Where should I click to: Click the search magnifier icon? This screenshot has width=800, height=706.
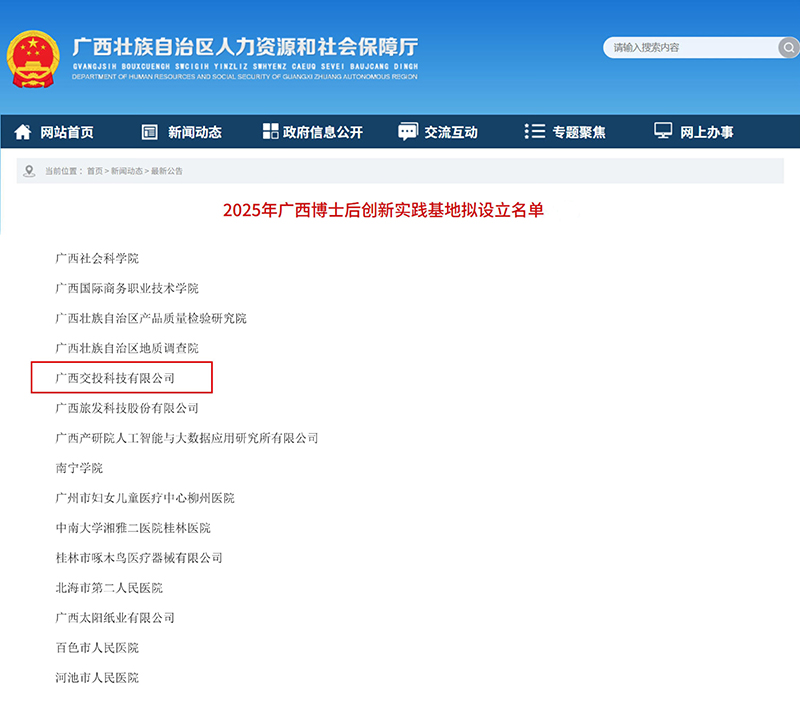[789, 47]
